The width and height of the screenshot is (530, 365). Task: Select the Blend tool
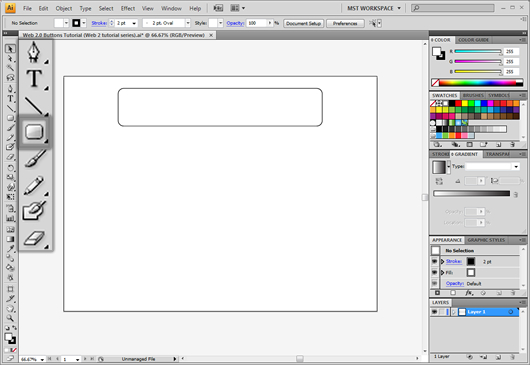pos(10,258)
